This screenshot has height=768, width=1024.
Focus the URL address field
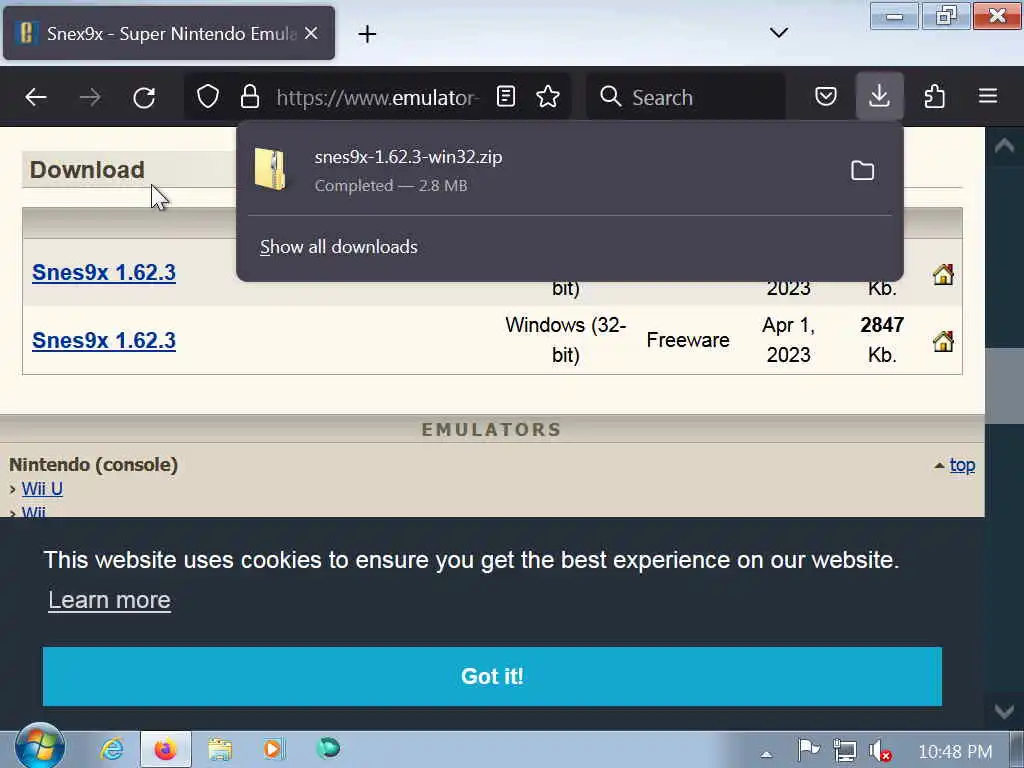pyautogui.click(x=377, y=97)
